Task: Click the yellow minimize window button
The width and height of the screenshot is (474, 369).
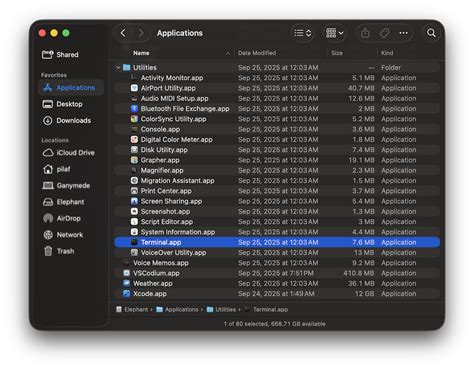Action: tap(54, 33)
